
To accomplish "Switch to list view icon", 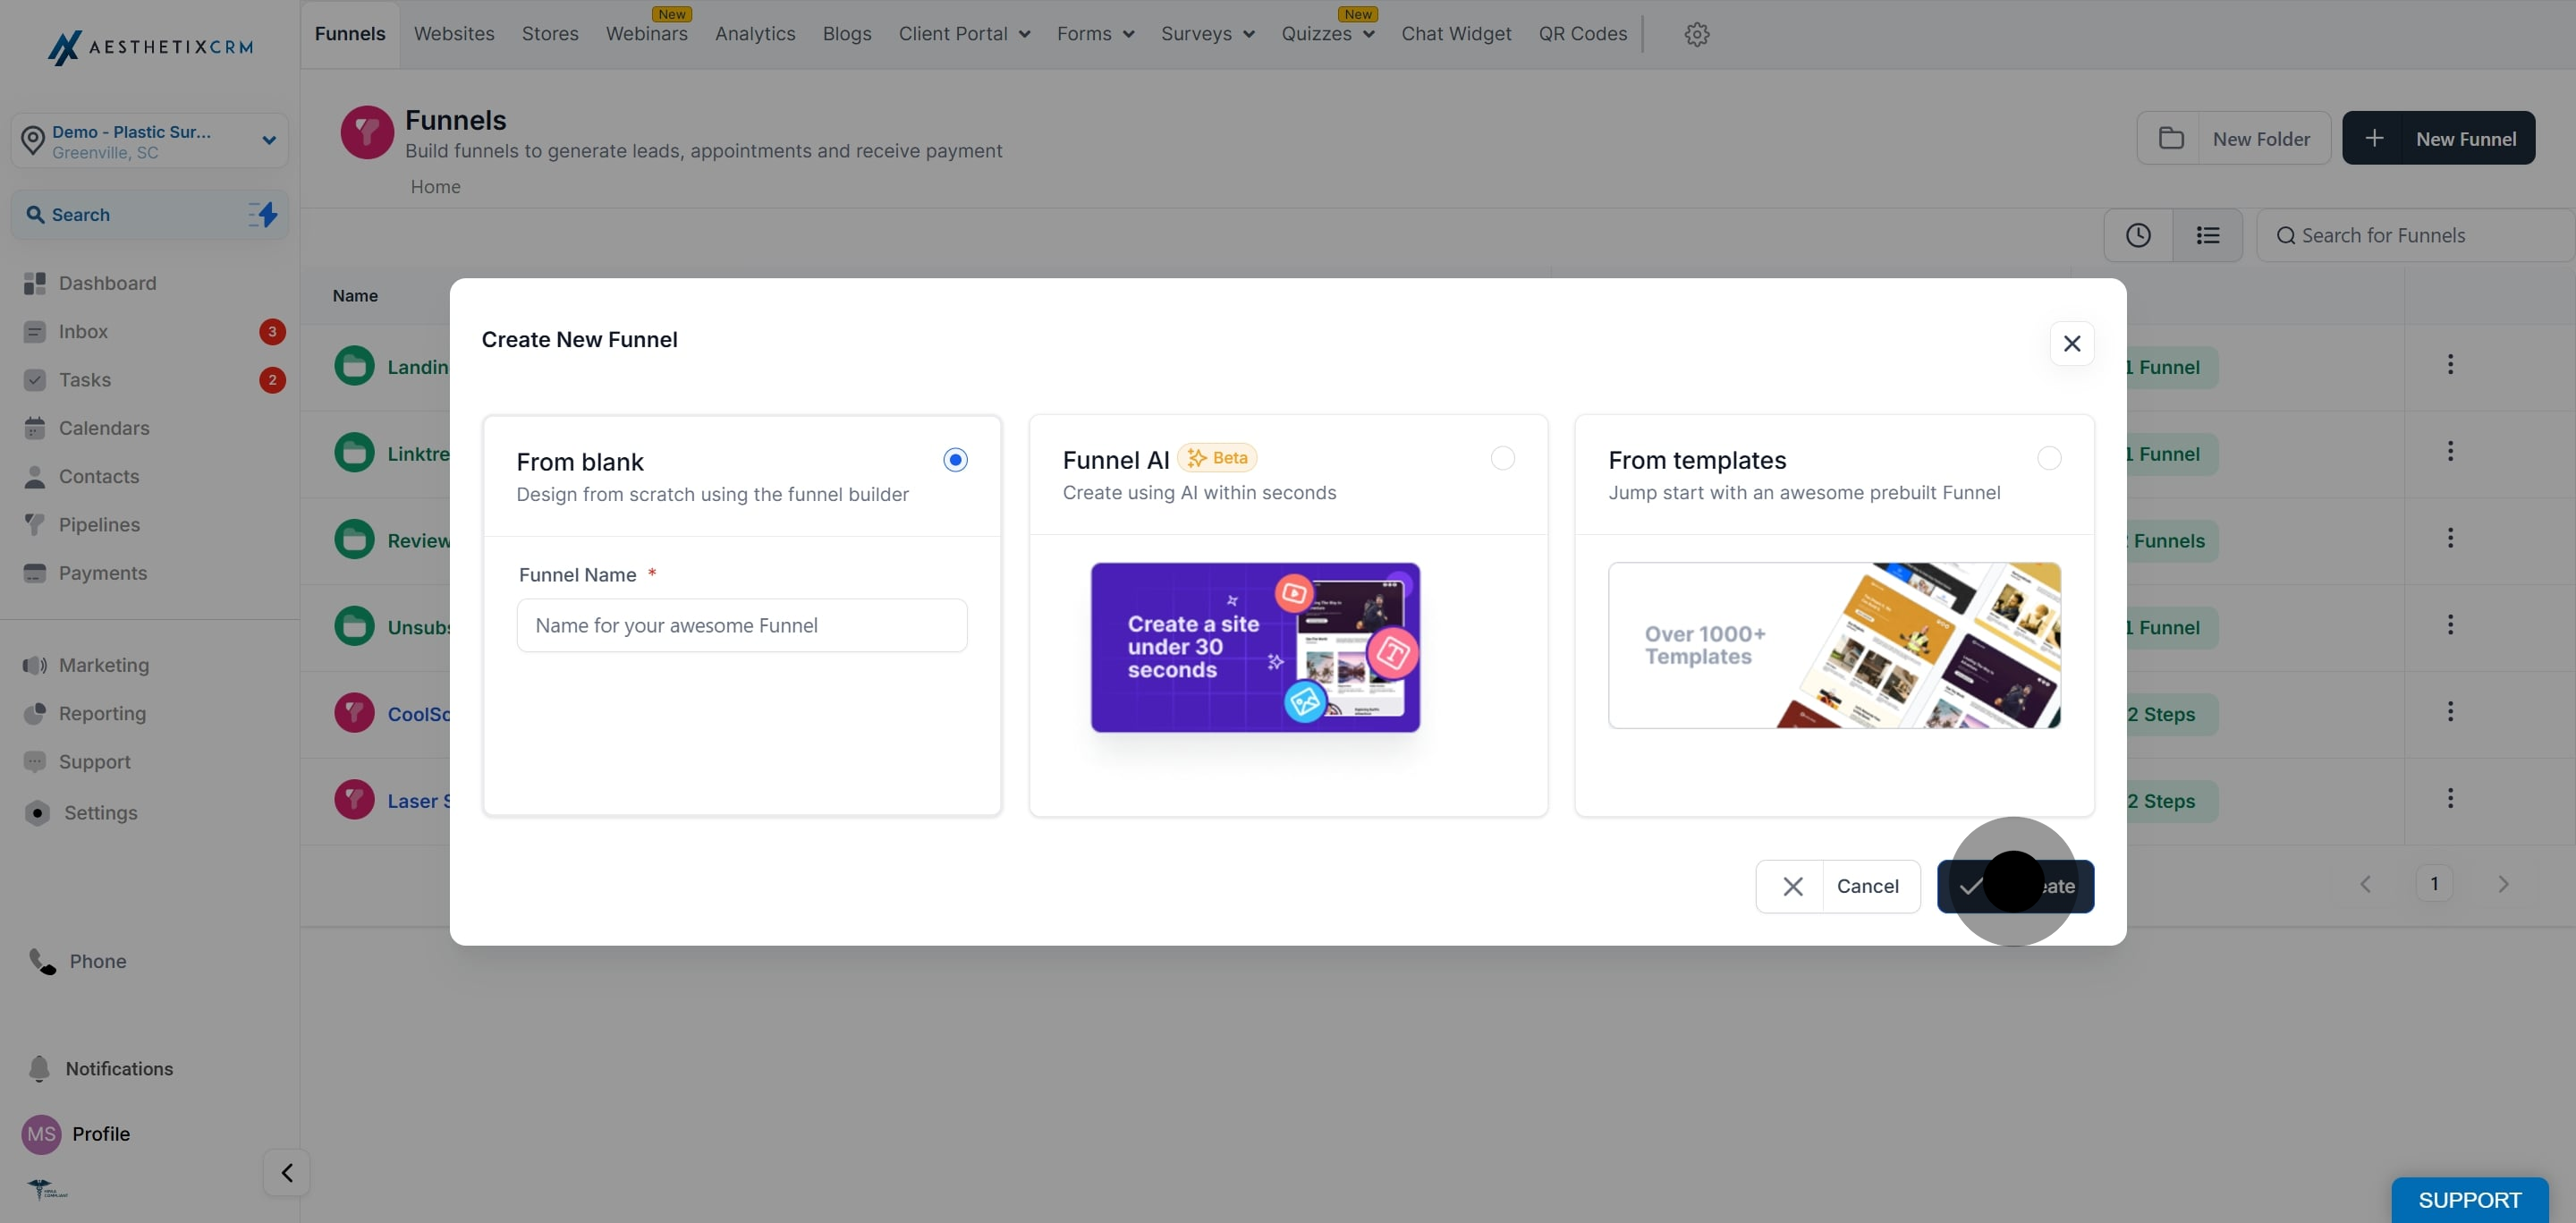I will click(2208, 235).
